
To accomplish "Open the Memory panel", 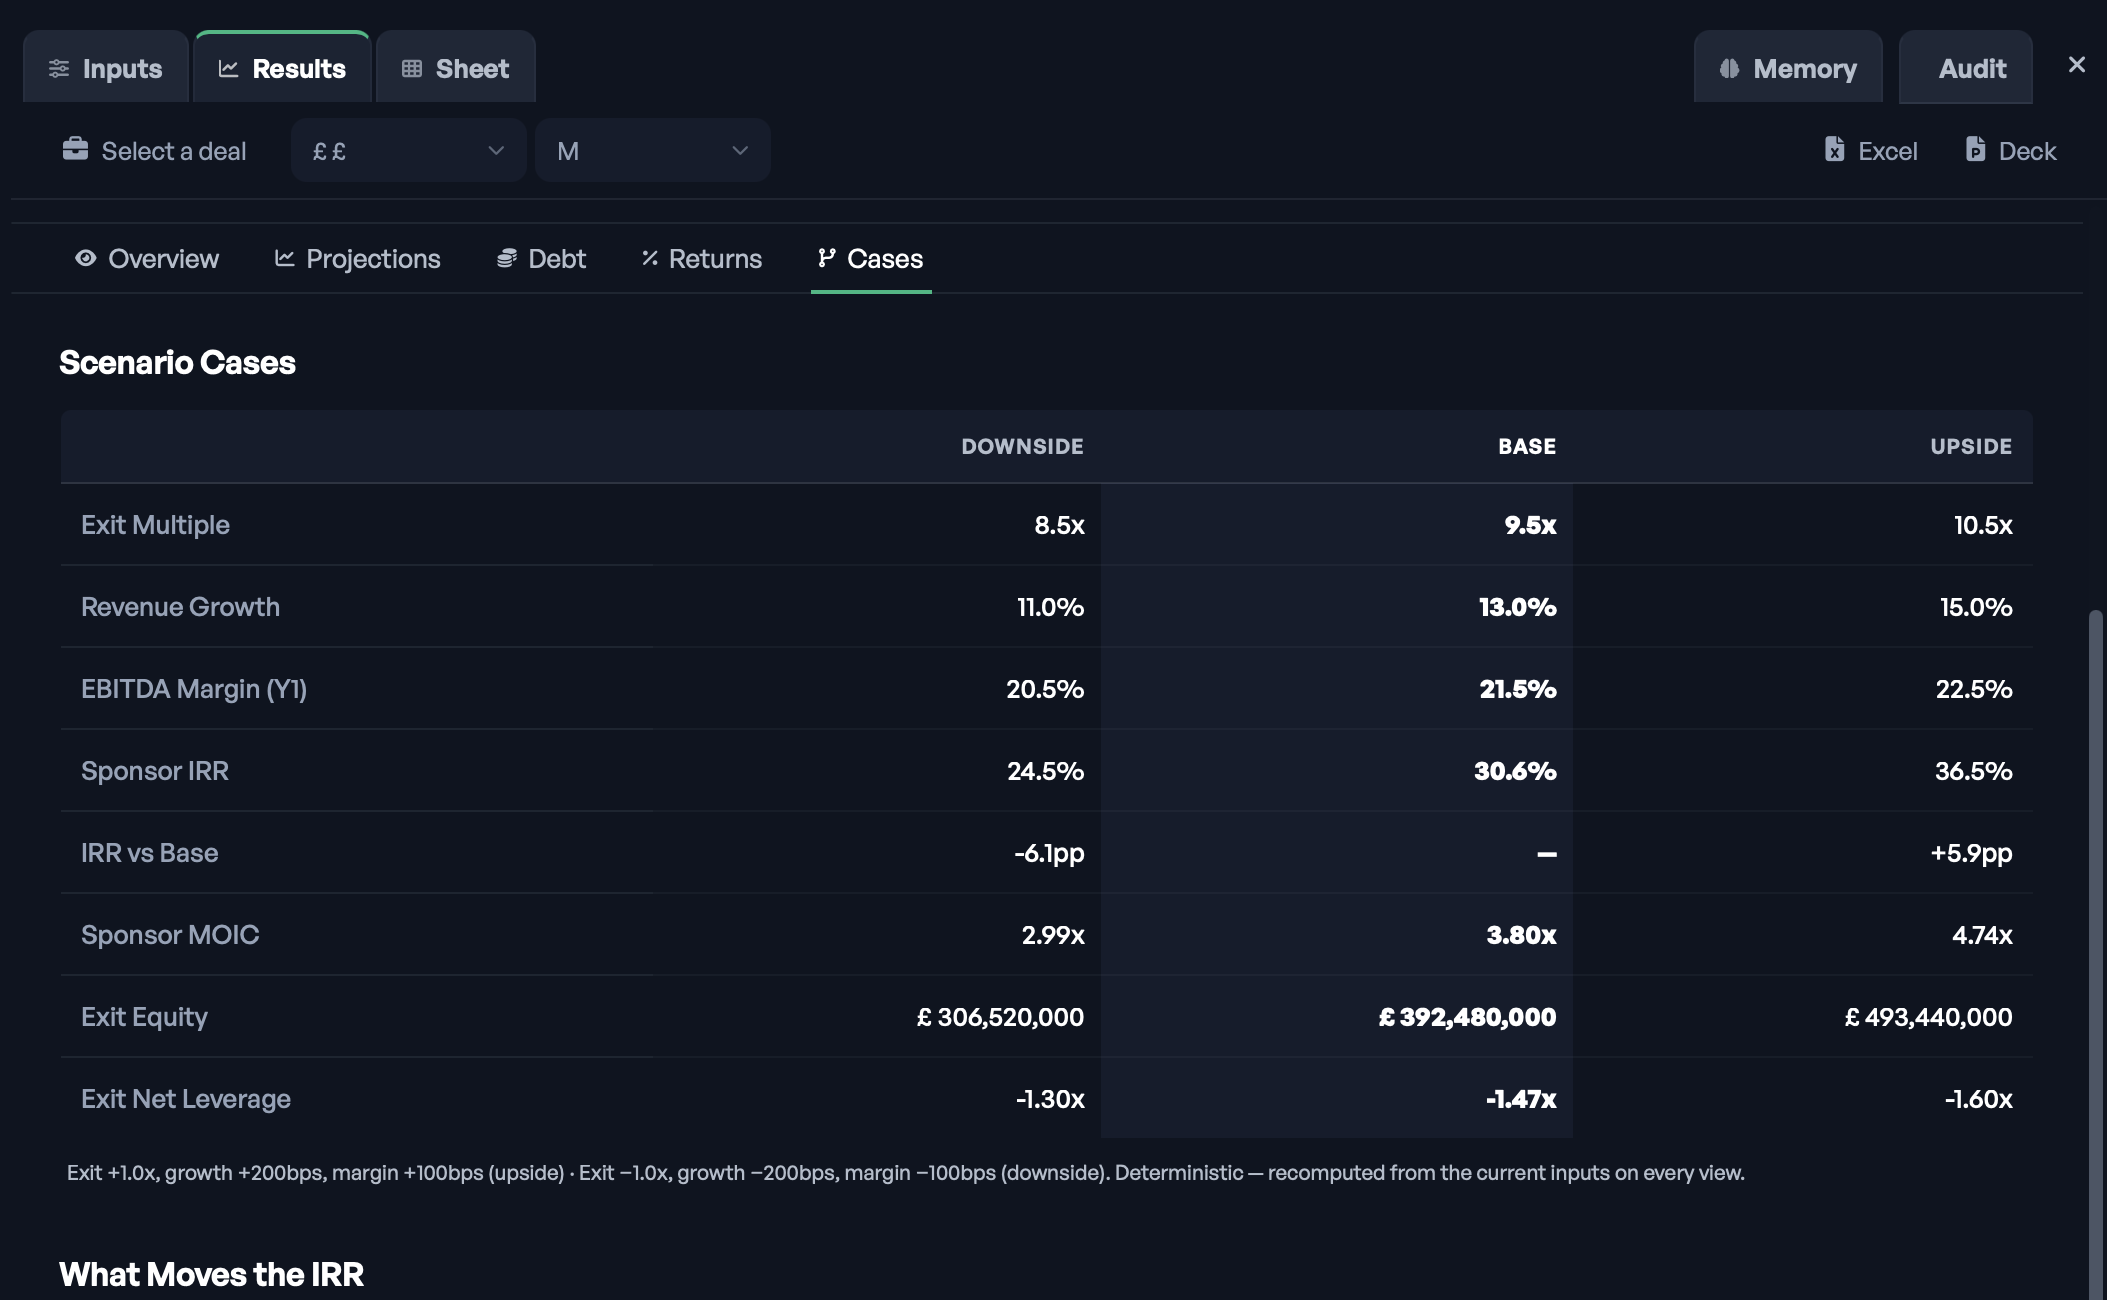I will pyautogui.click(x=1788, y=67).
